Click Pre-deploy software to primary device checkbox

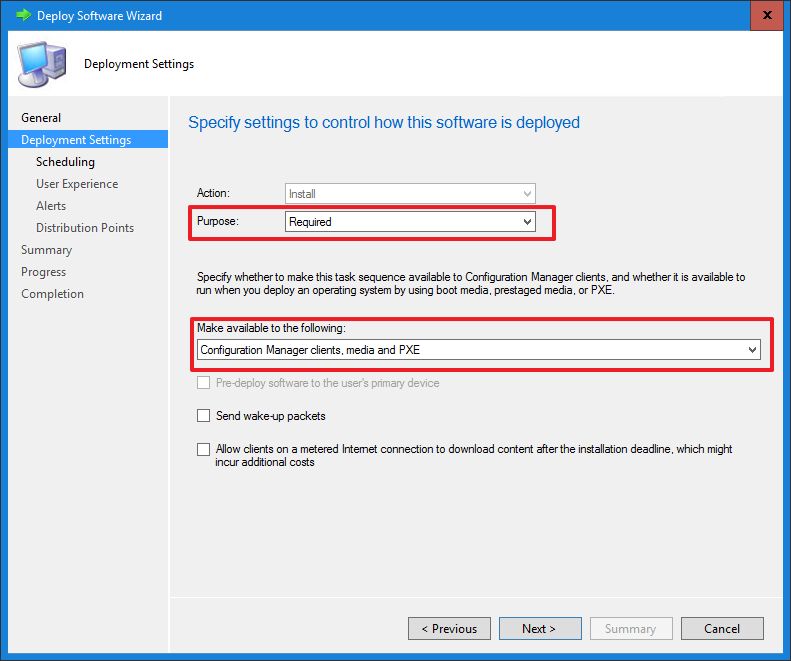[x=204, y=383]
